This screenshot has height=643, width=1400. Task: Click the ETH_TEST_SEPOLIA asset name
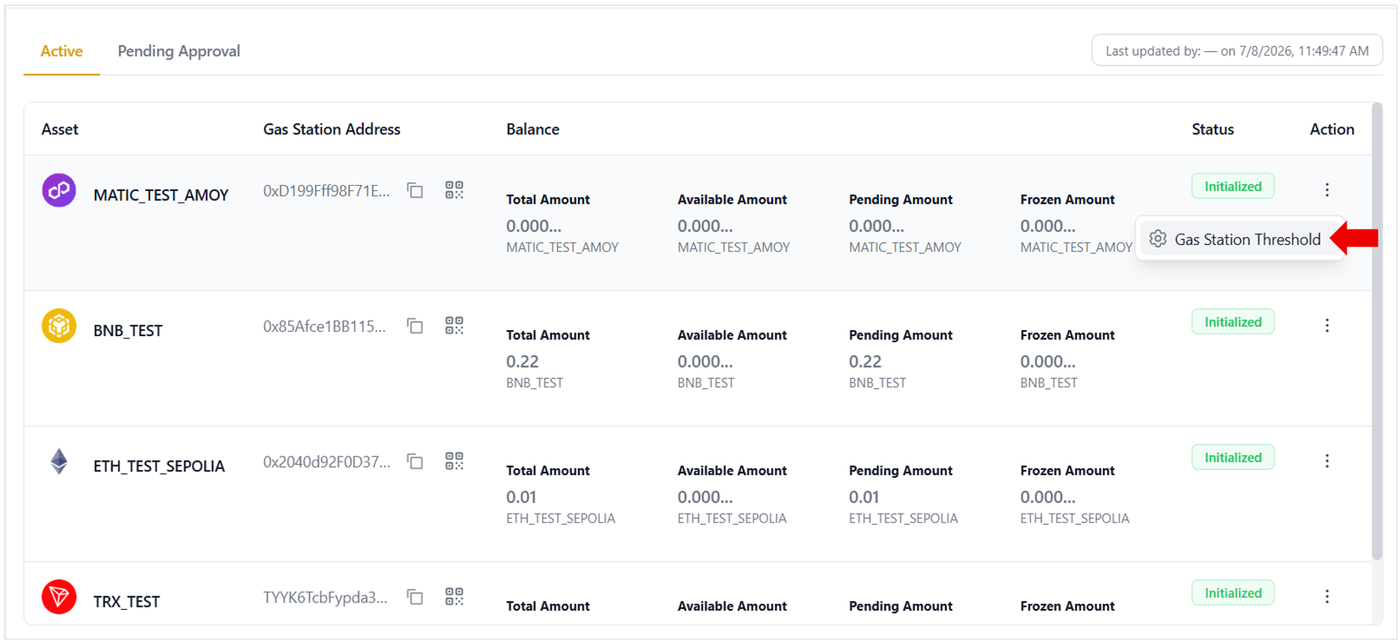(x=159, y=466)
